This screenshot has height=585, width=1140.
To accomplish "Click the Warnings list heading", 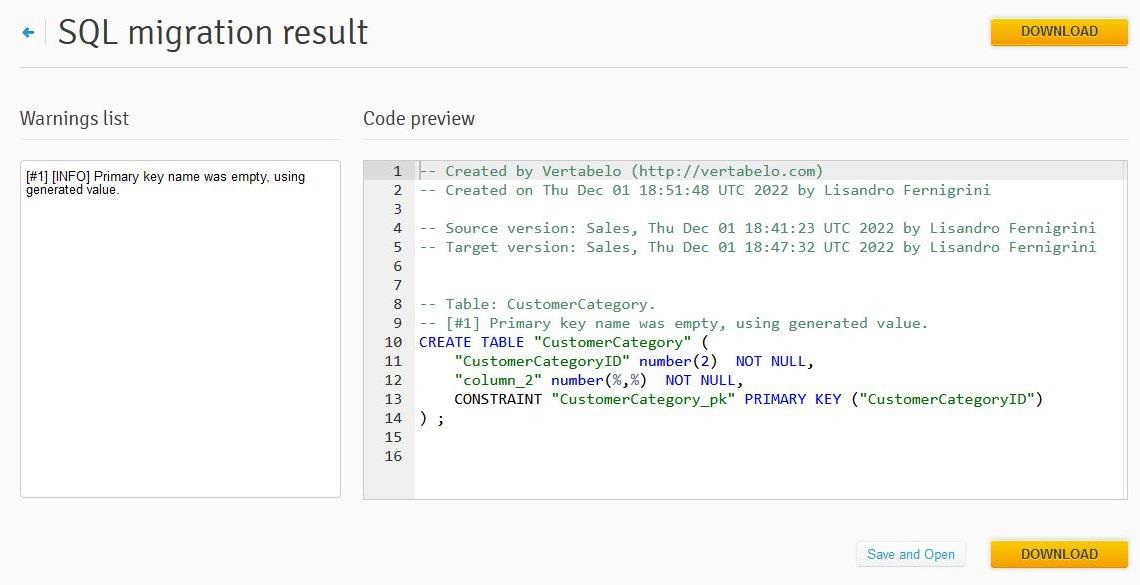I will (x=74, y=118).
